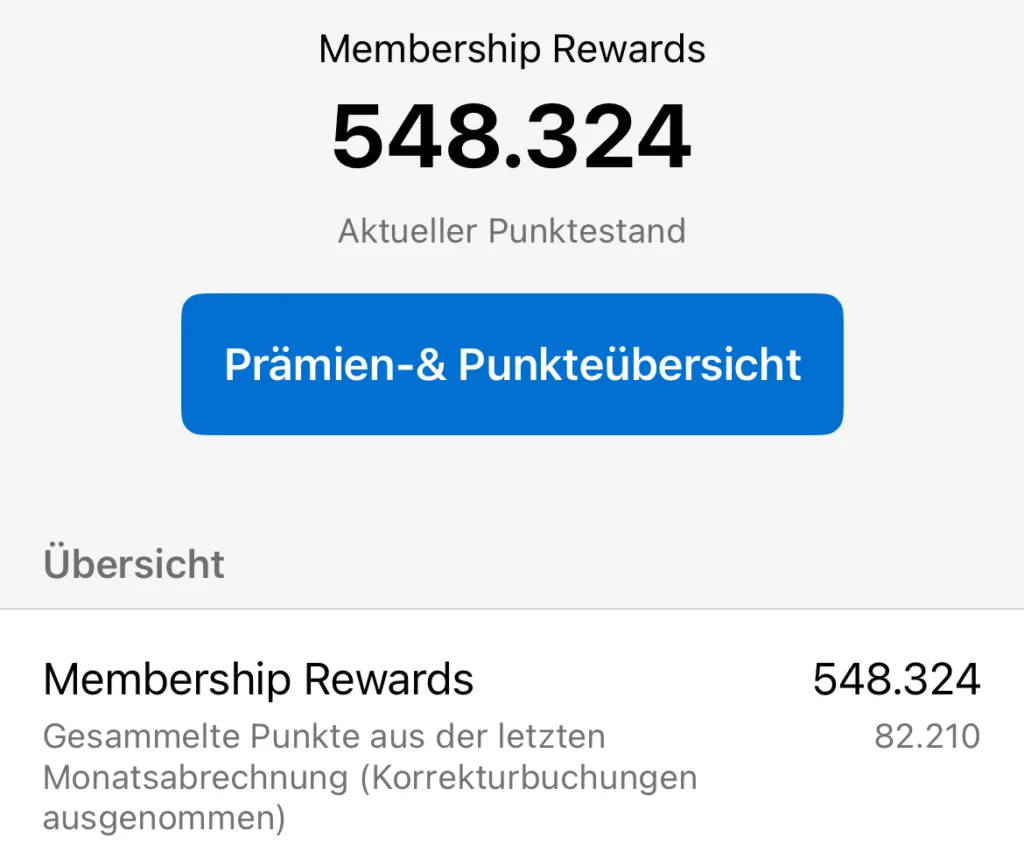Click the Gesammelte Punkte description line
This screenshot has width=1024, height=859.
click(x=324, y=737)
